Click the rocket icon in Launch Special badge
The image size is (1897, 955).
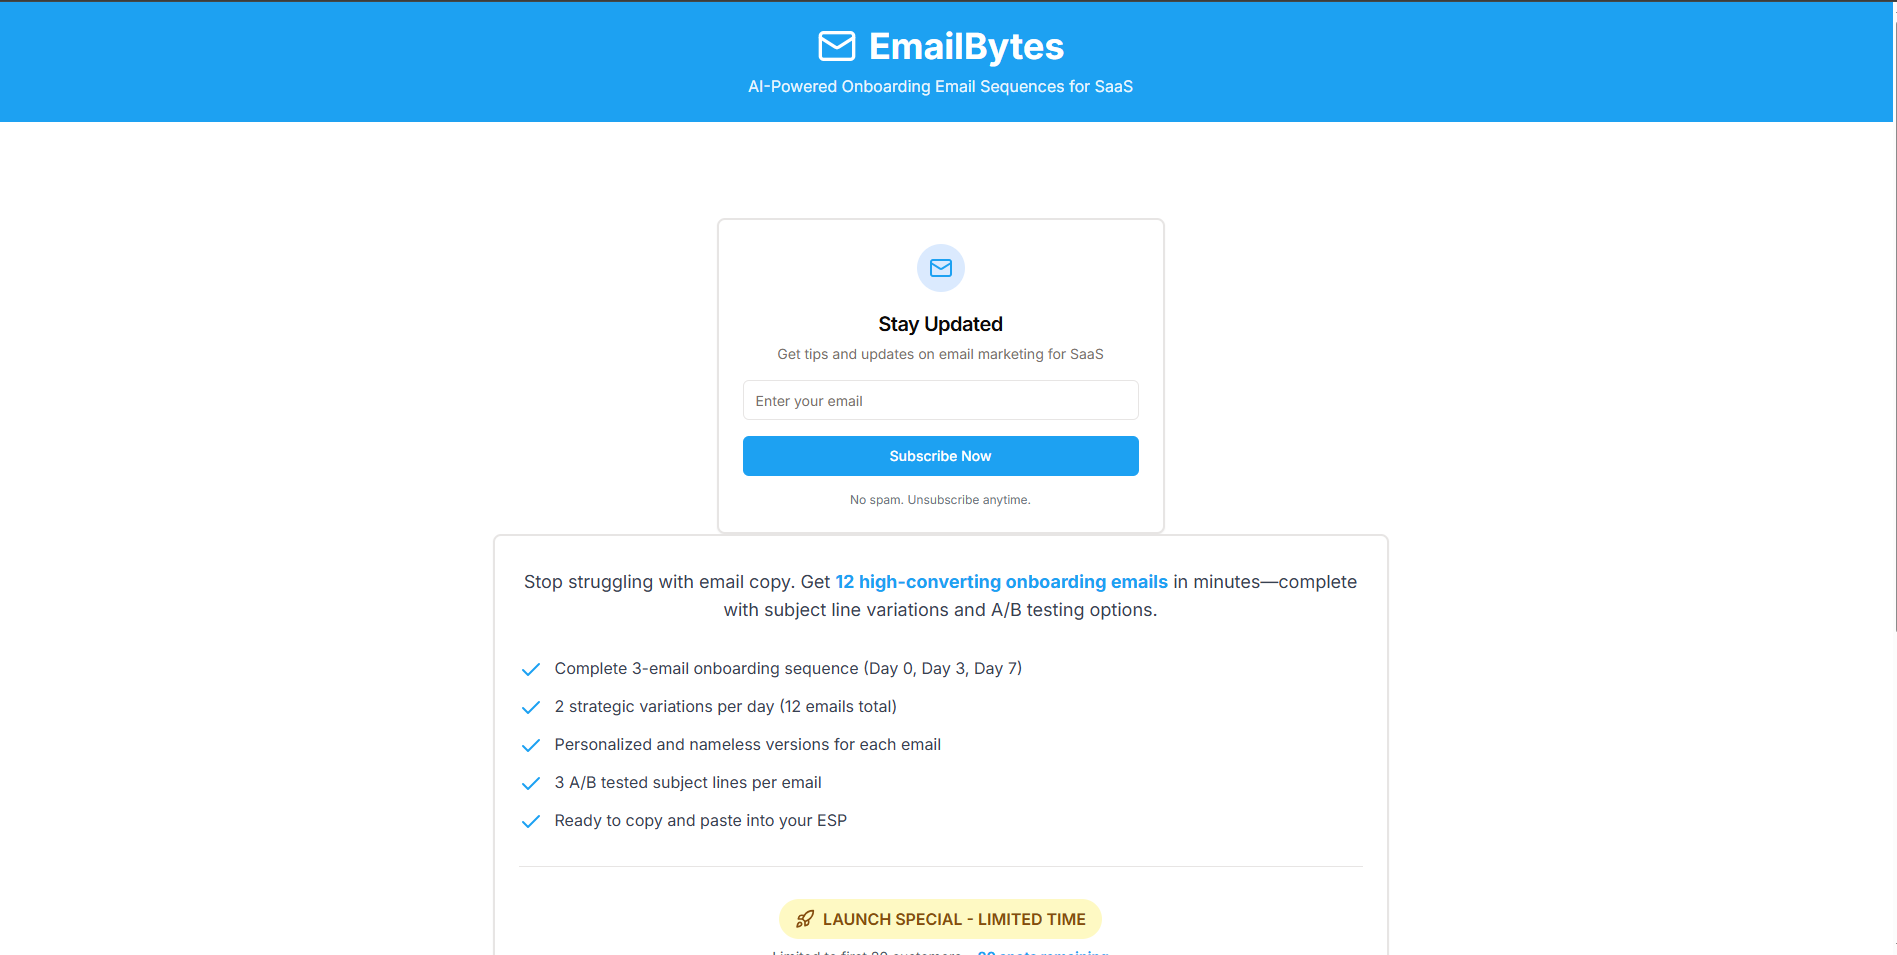[804, 919]
